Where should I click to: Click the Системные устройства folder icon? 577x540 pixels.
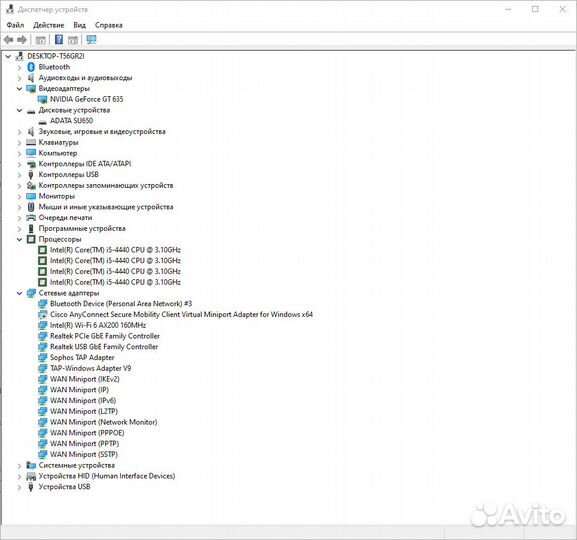point(31,466)
